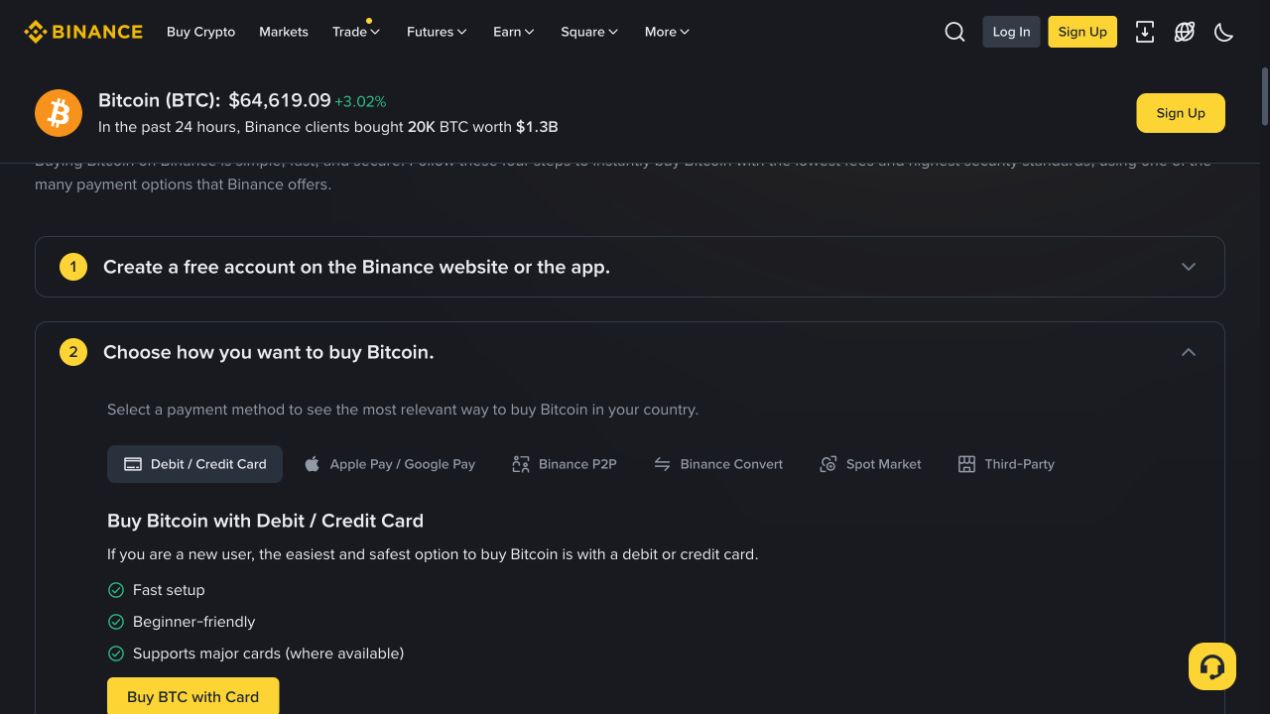Open the headset support chat icon

(1212, 666)
